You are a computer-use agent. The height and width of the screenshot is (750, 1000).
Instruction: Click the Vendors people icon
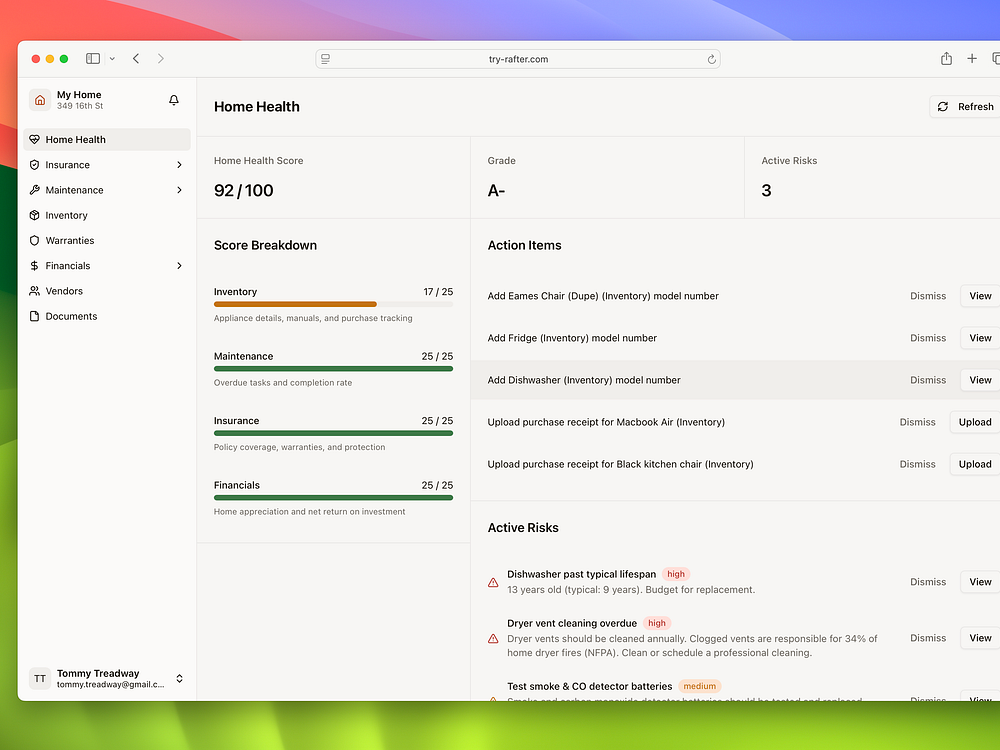click(x=34, y=291)
